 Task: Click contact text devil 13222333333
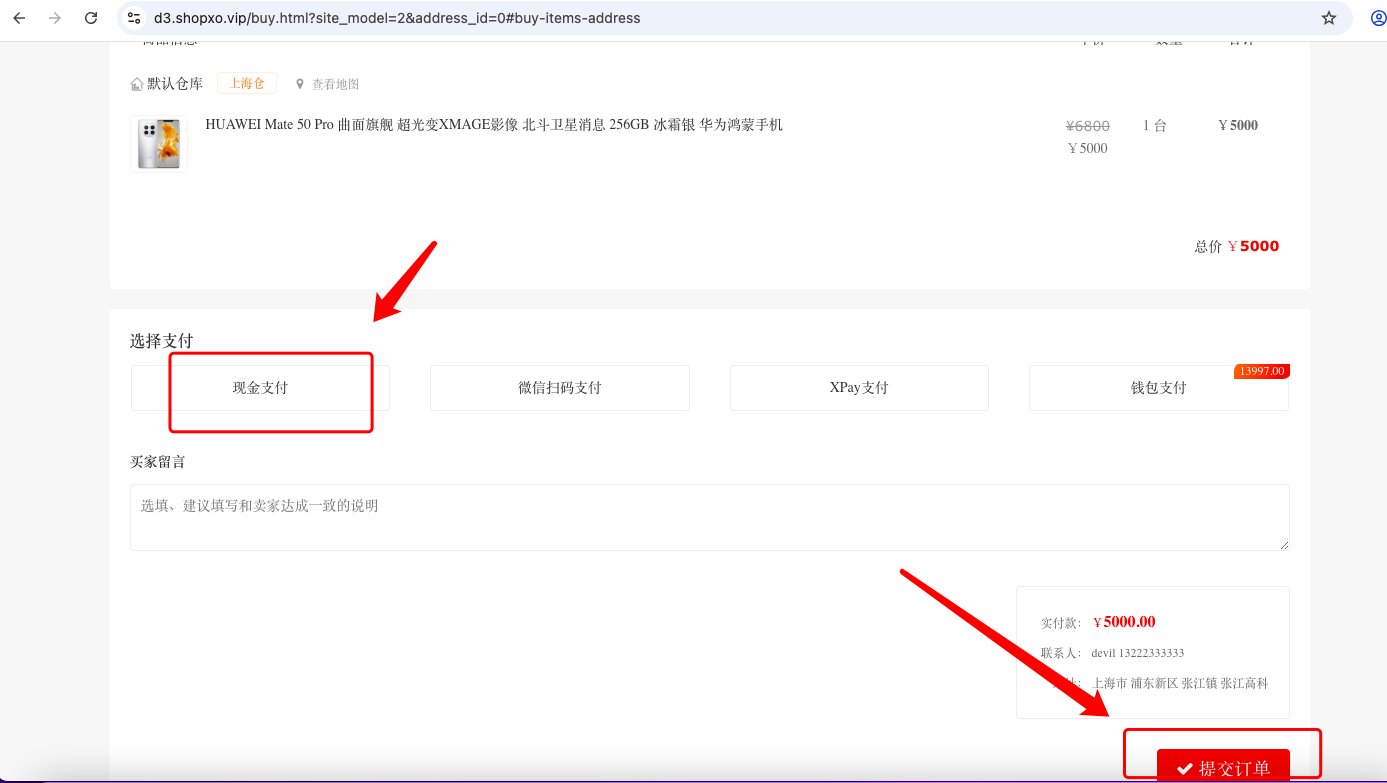point(1138,653)
